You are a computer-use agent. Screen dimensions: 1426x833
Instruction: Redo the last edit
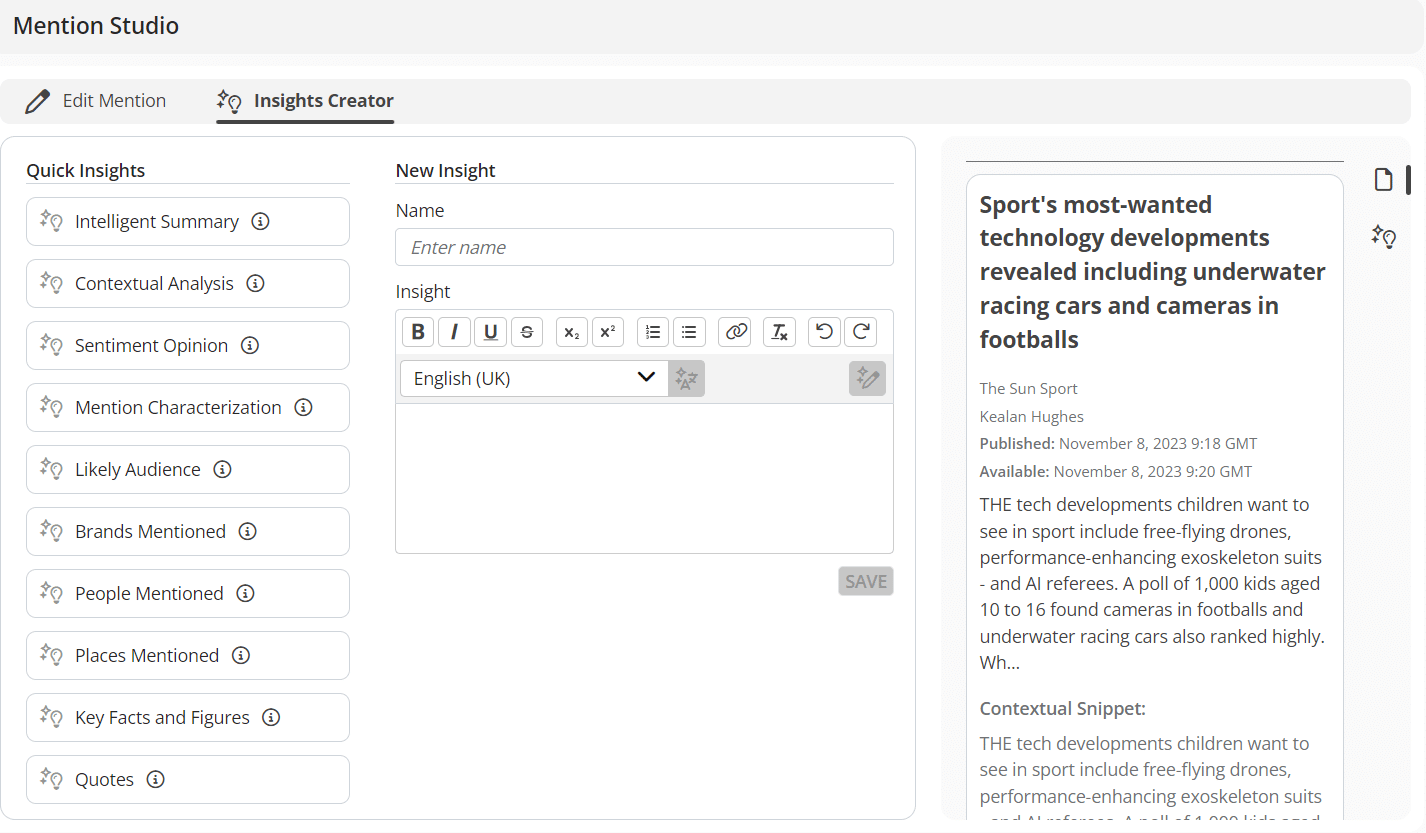(860, 332)
